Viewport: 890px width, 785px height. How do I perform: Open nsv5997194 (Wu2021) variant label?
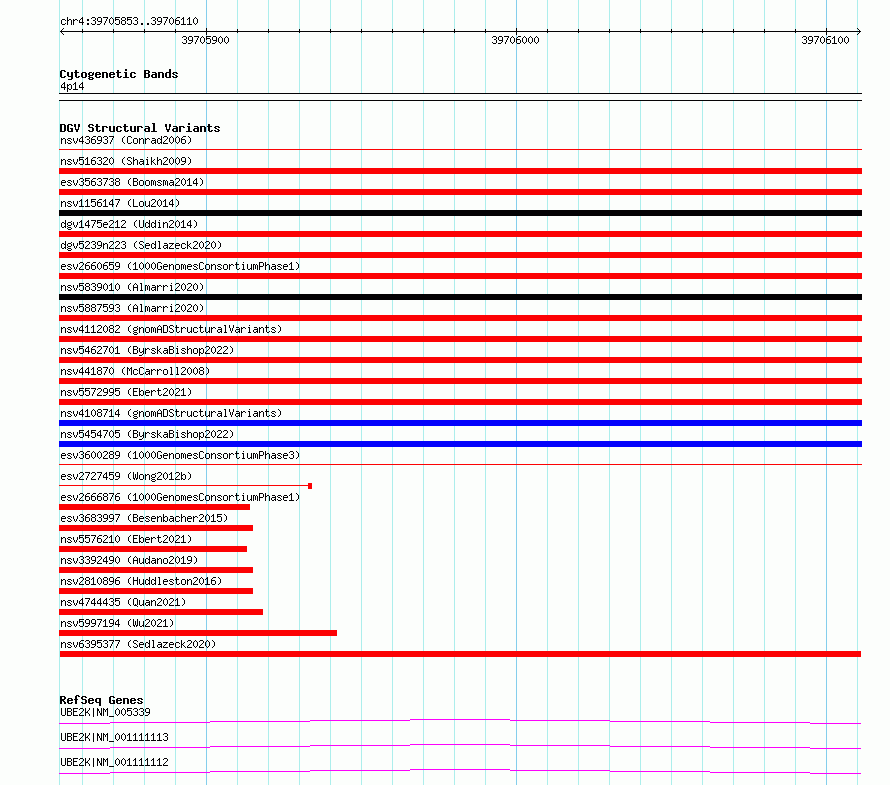point(117,623)
